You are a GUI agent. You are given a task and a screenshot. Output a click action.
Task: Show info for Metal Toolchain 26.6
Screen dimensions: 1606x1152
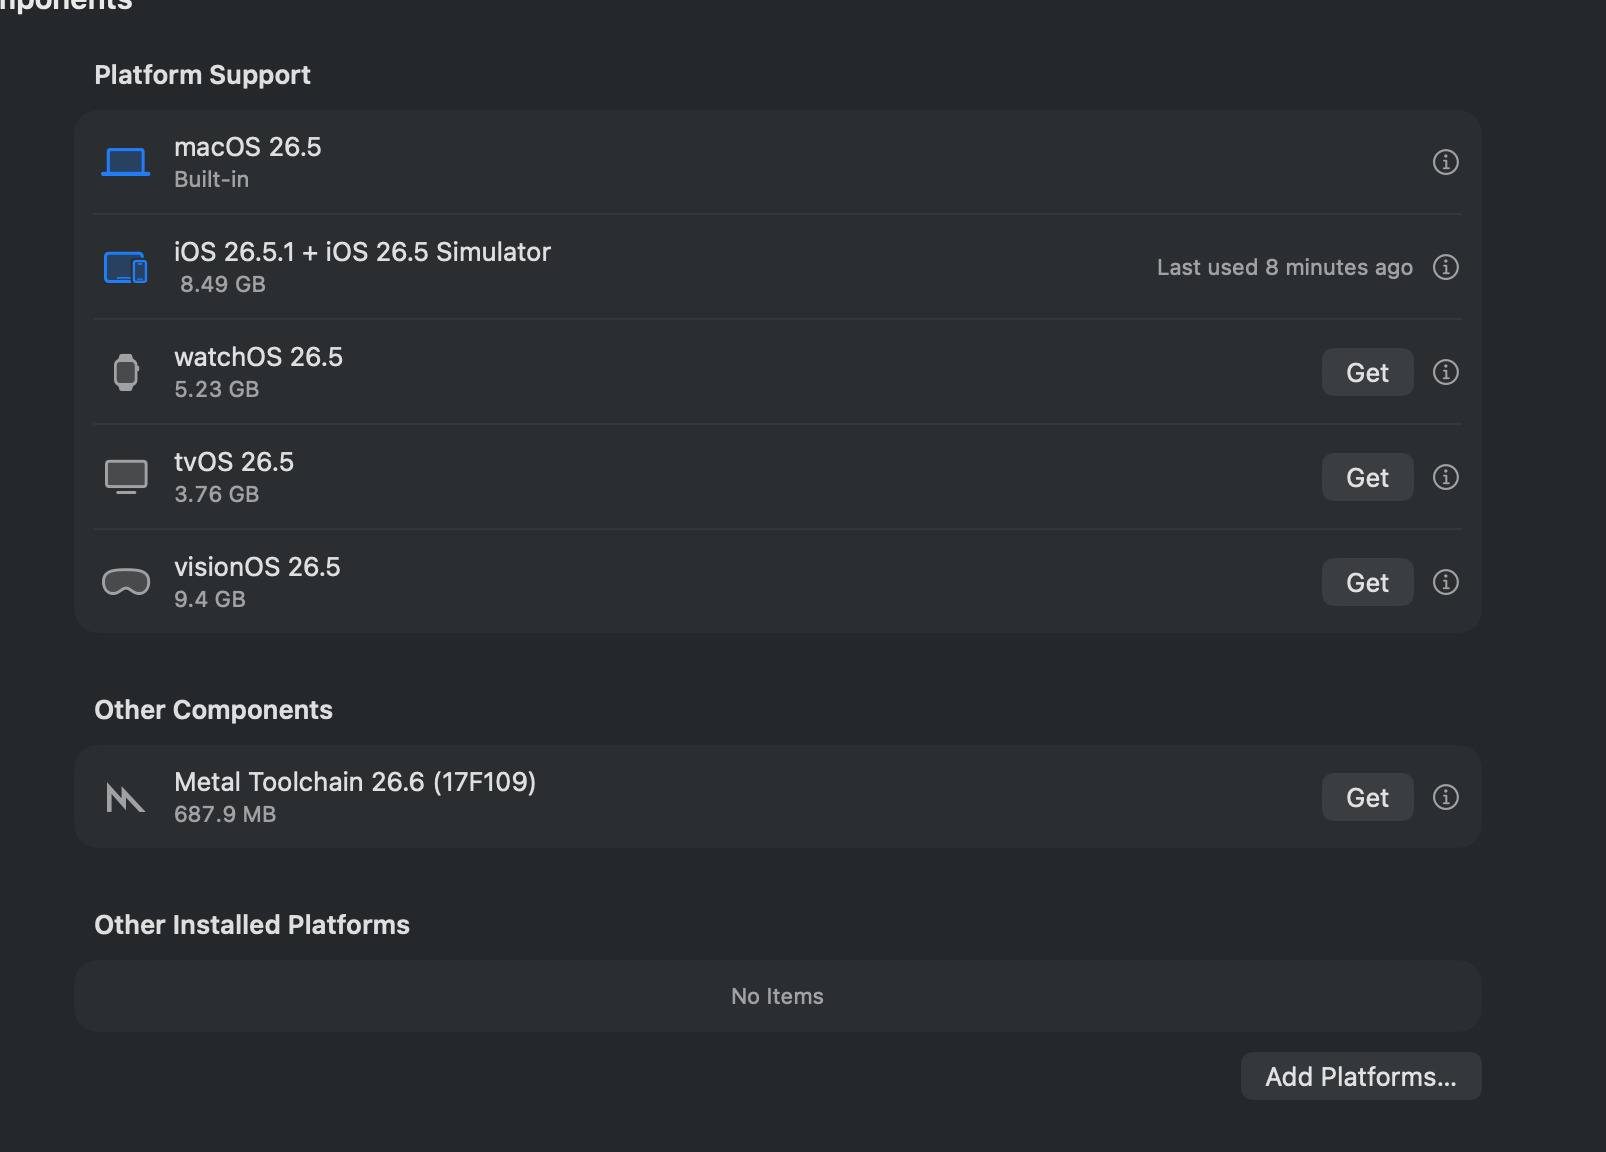coord(1446,797)
